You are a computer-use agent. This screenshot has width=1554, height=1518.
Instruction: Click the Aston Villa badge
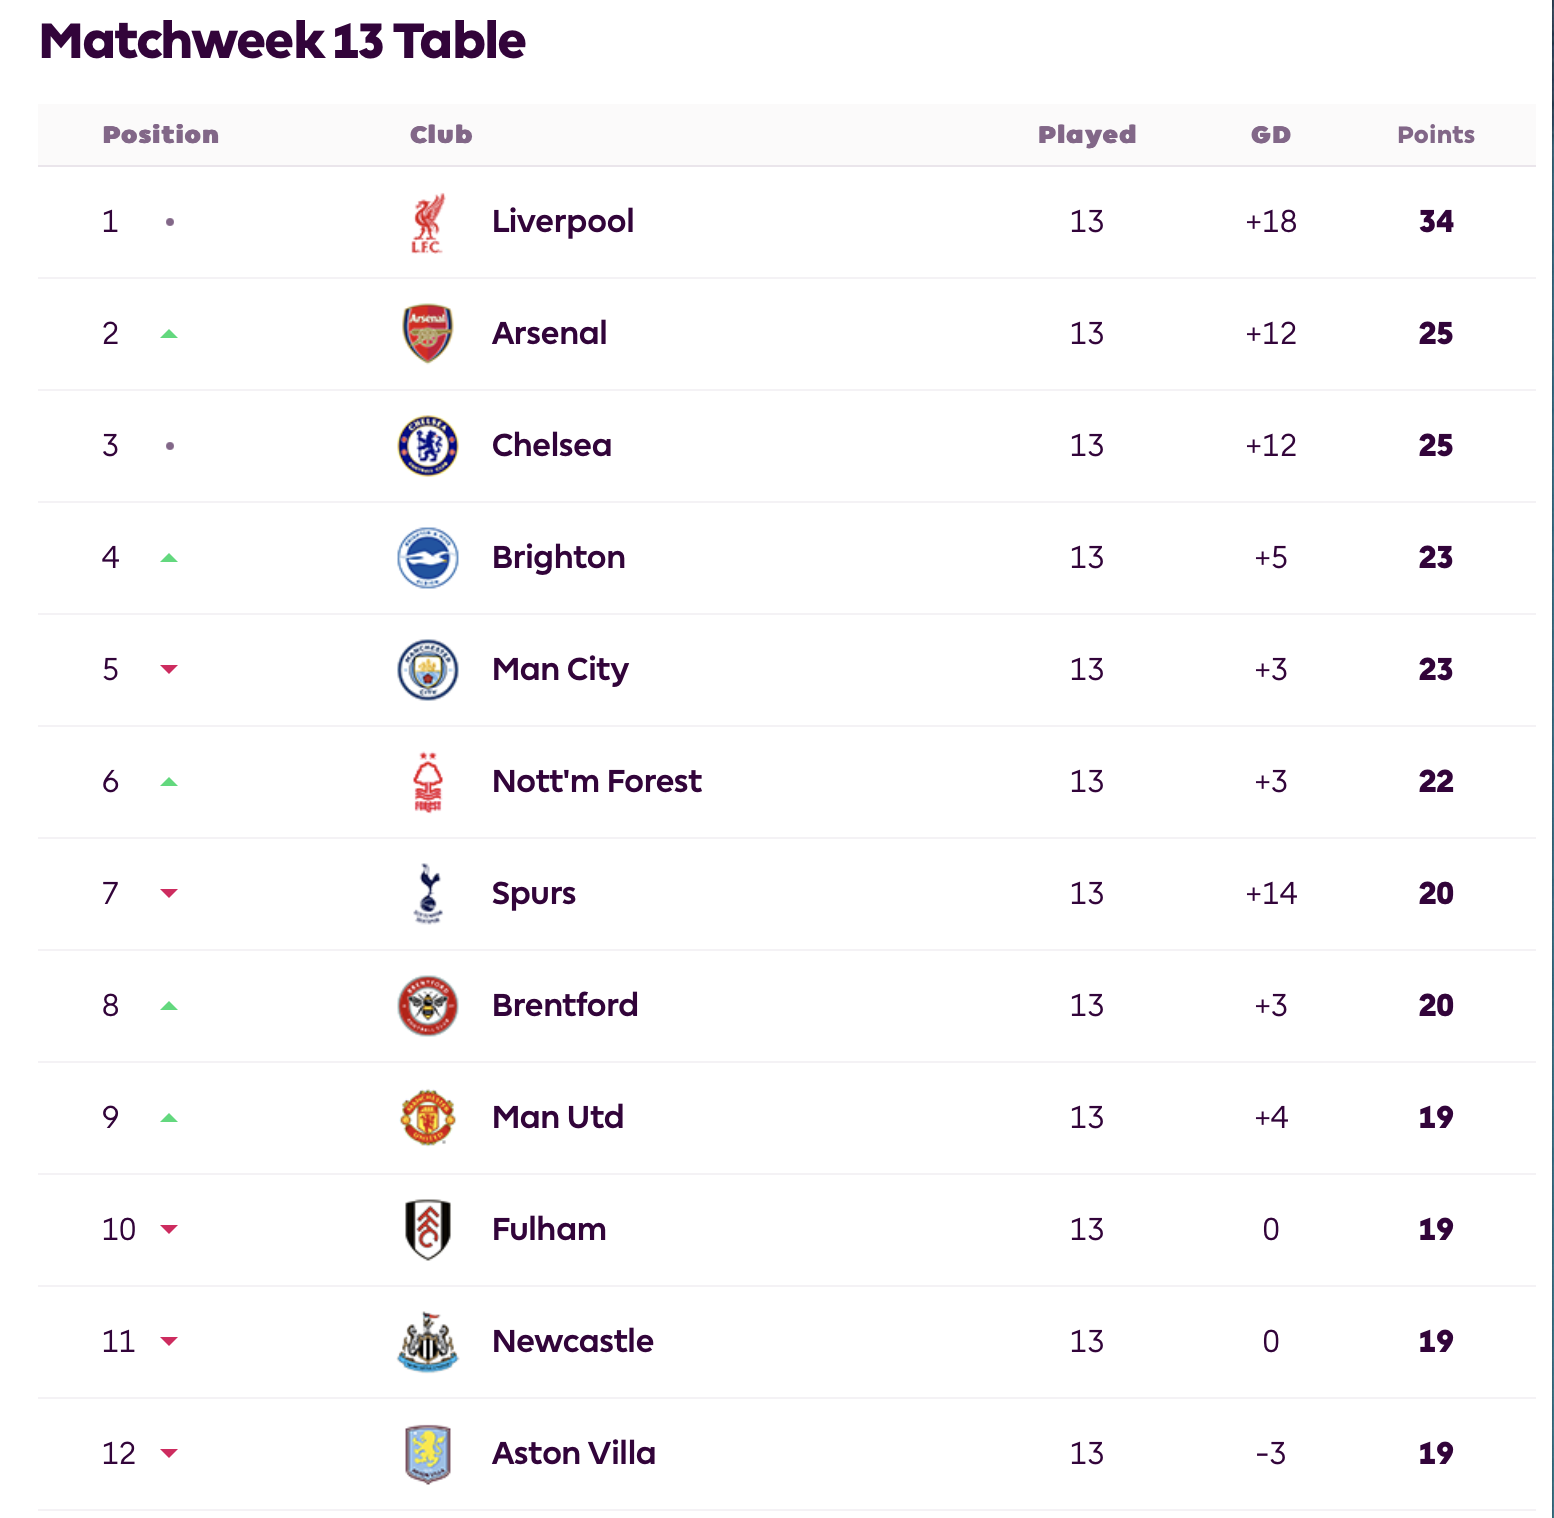(x=428, y=1454)
